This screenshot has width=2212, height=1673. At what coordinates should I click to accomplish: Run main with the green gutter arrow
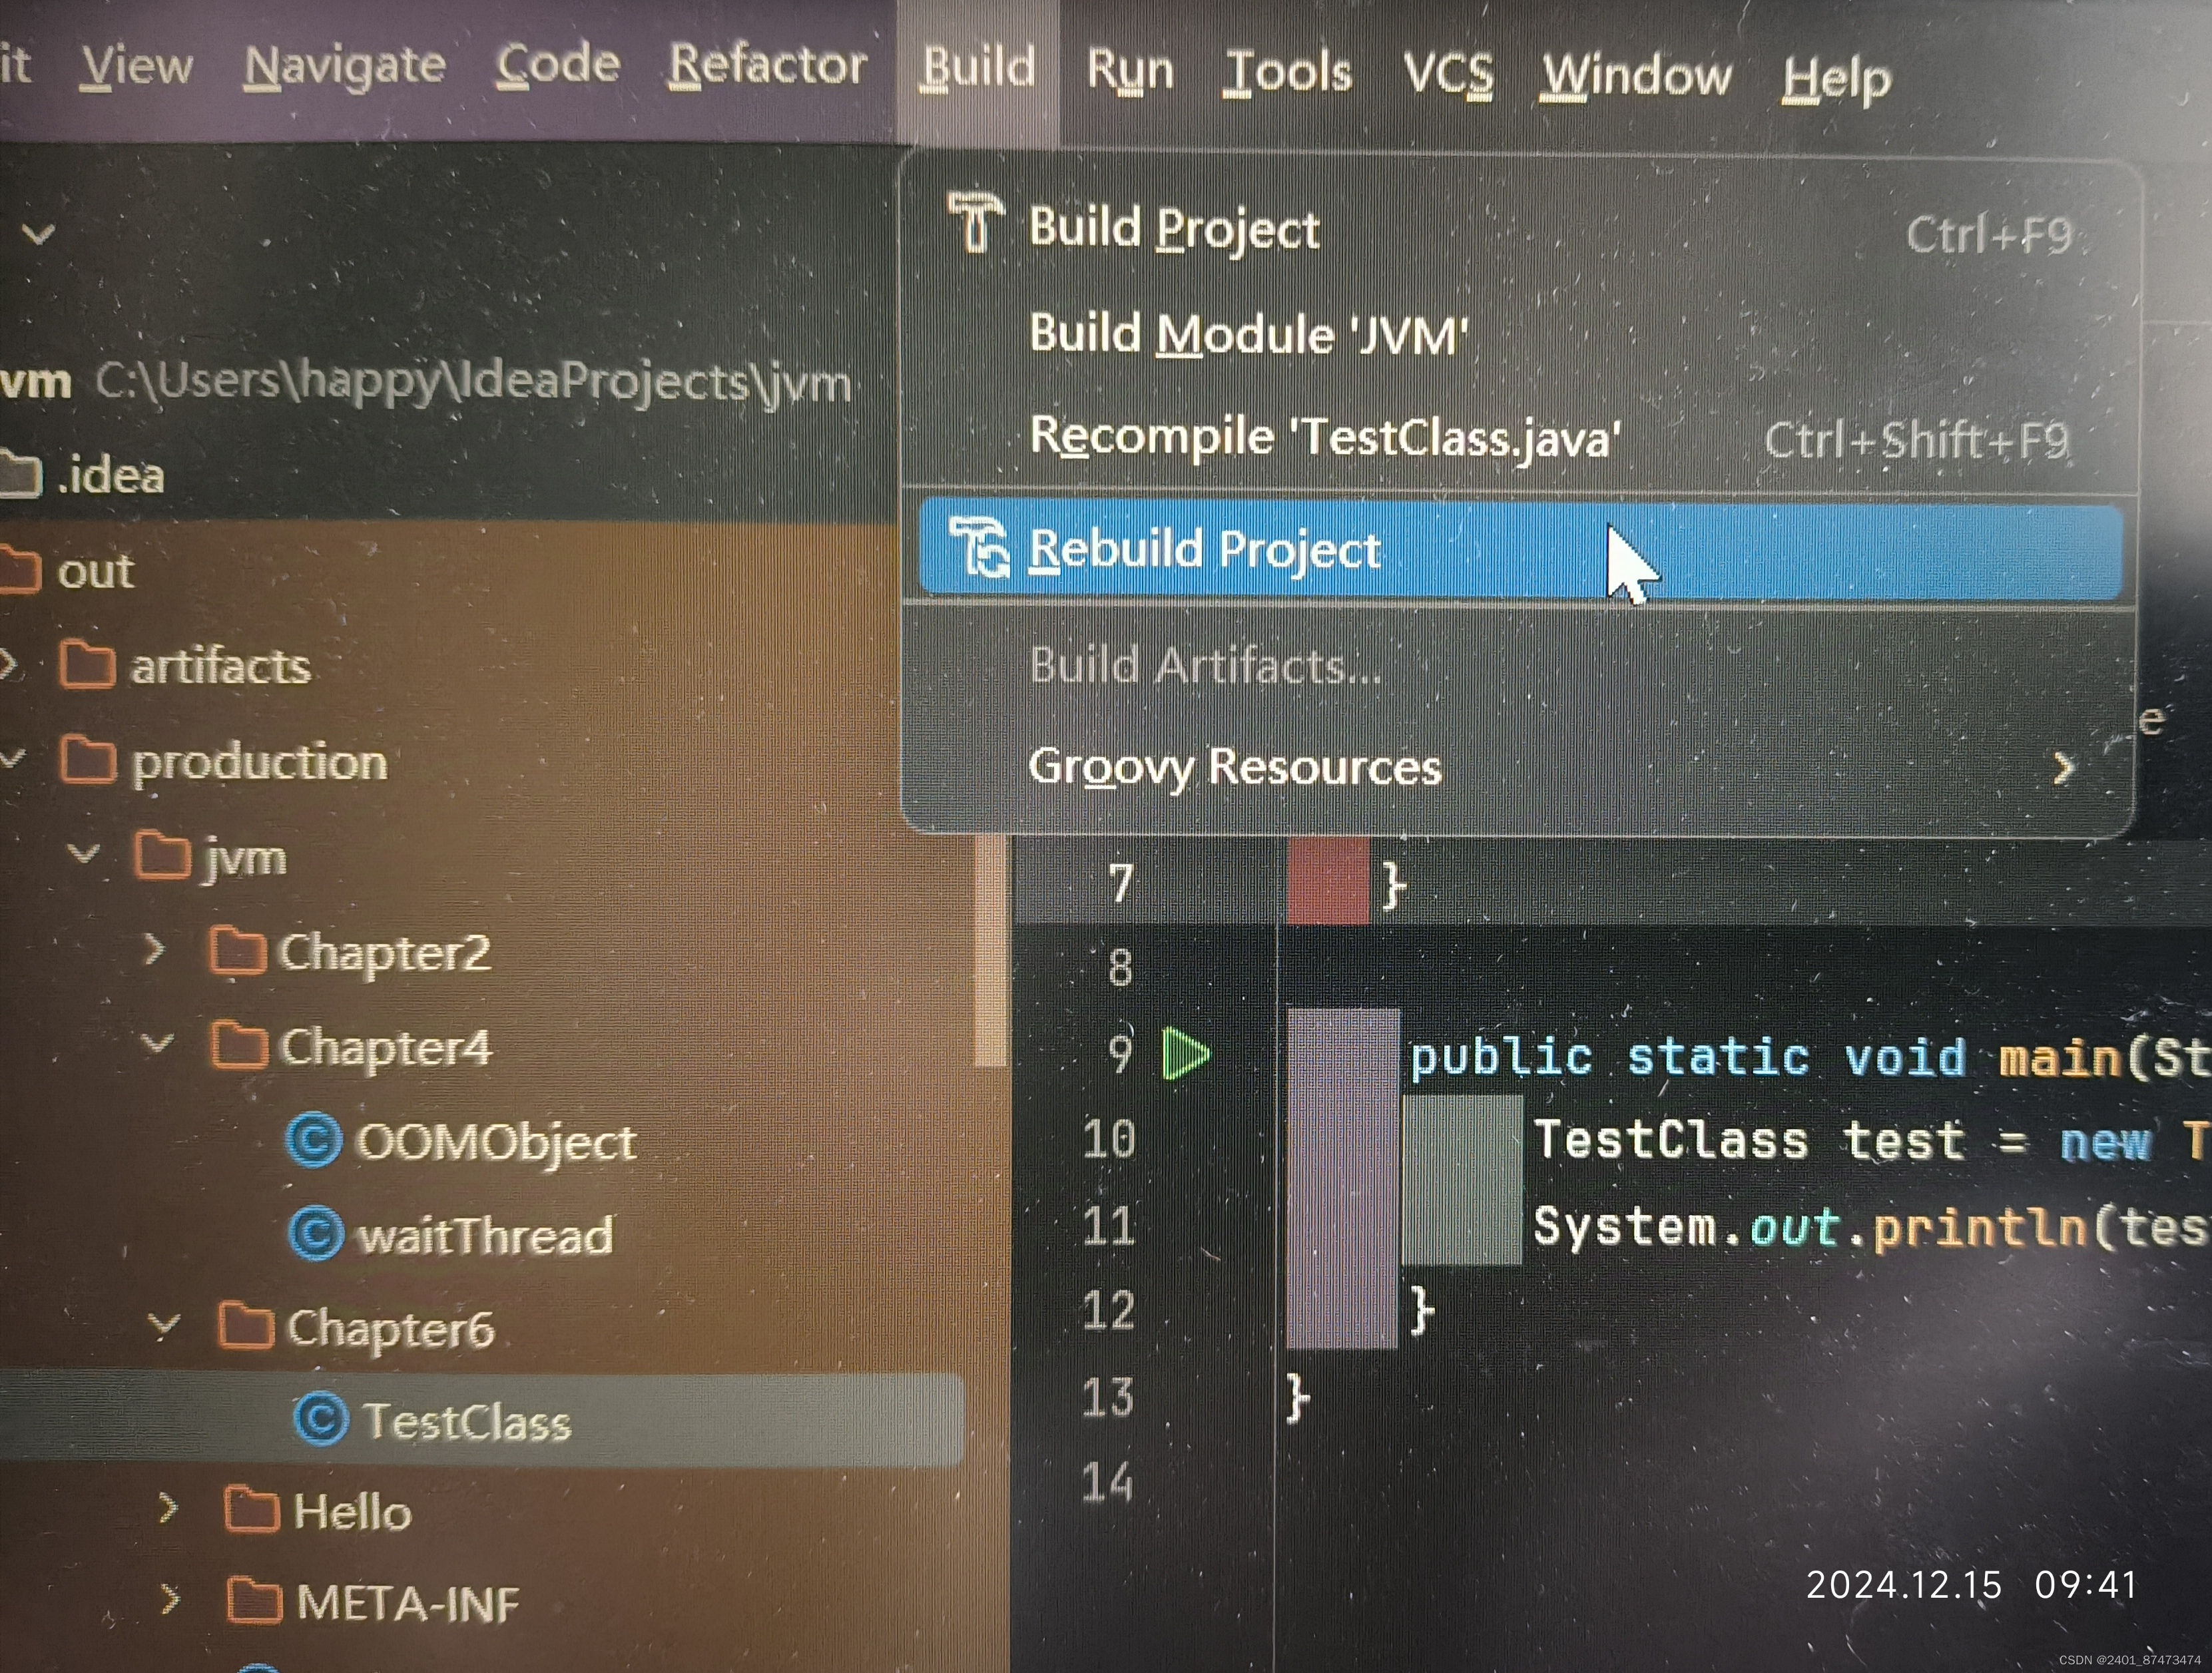(x=1186, y=1054)
